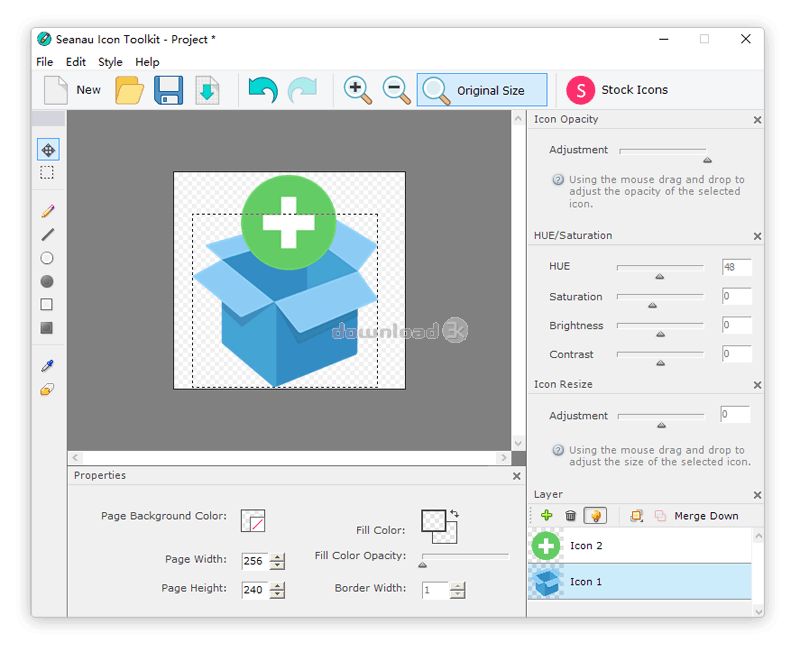Click layer list scroll down arrow
The height and width of the screenshot is (661, 800).
(x=758, y=611)
